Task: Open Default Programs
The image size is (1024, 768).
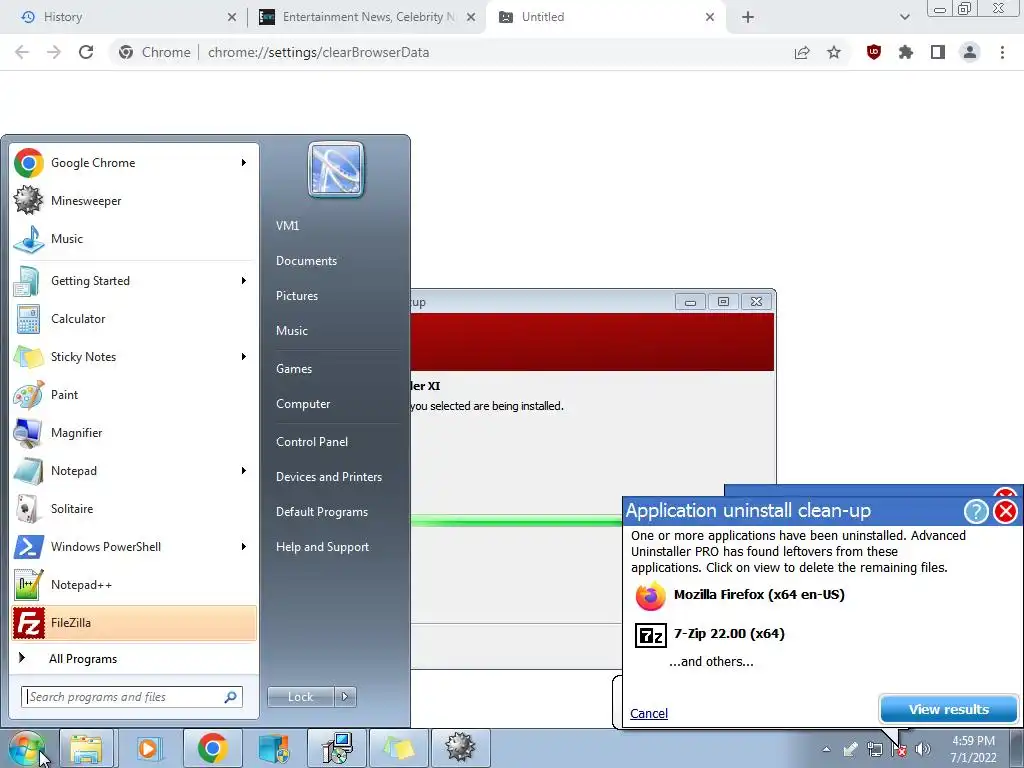Action: point(322,512)
